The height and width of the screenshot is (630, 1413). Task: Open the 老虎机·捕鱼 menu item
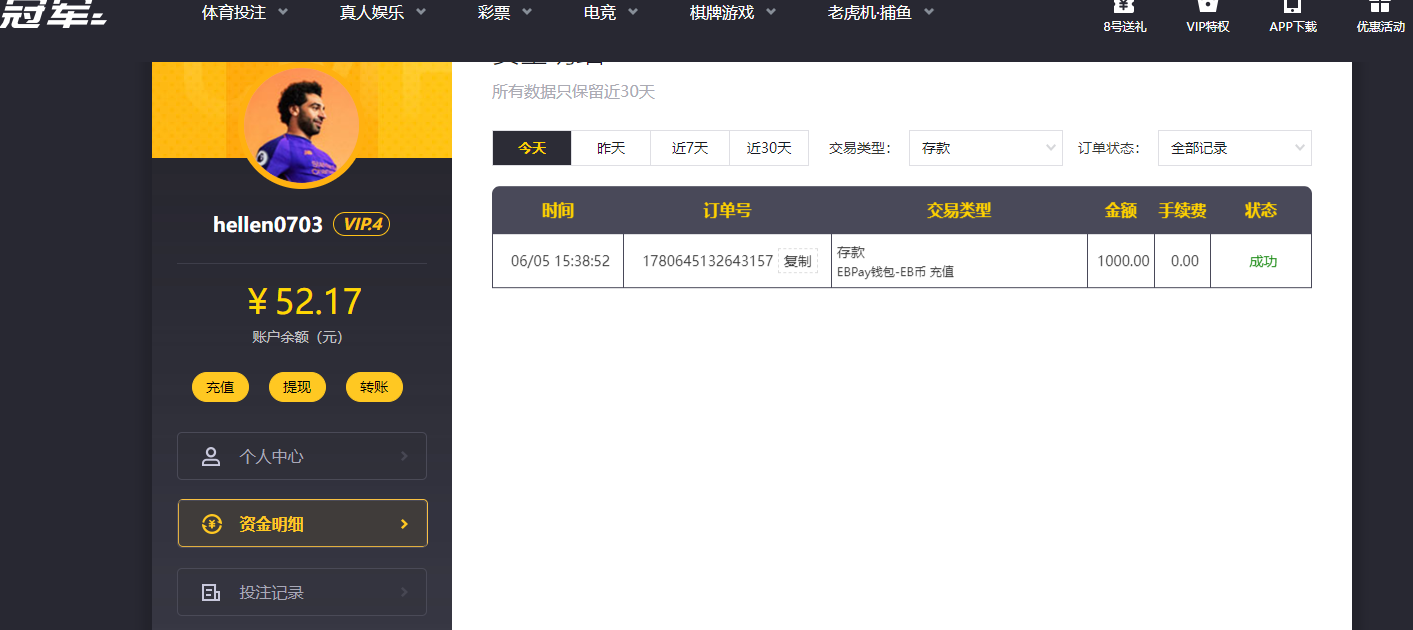tap(870, 13)
